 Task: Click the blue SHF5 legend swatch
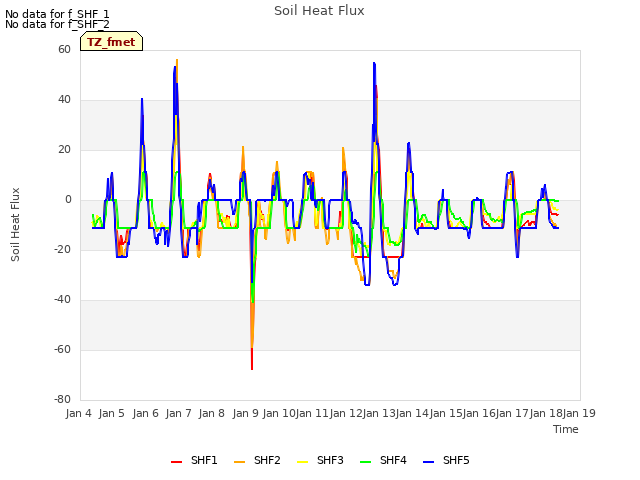pyautogui.click(x=429, y=462)
